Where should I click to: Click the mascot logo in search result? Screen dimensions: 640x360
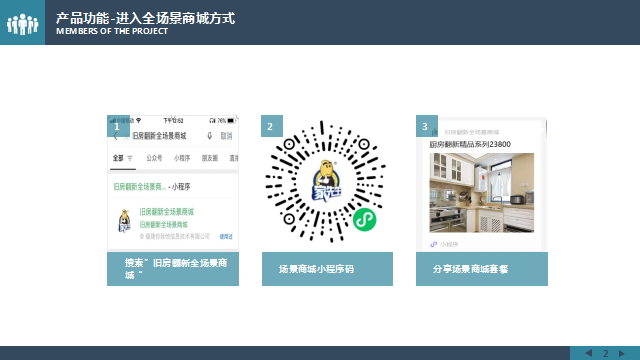coord(124,221)
